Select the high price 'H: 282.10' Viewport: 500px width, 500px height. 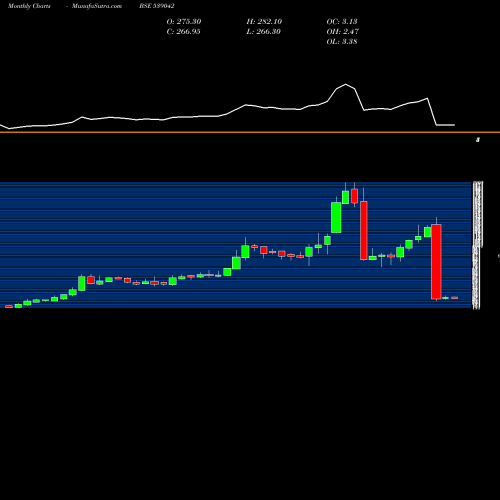click(264, 21)
